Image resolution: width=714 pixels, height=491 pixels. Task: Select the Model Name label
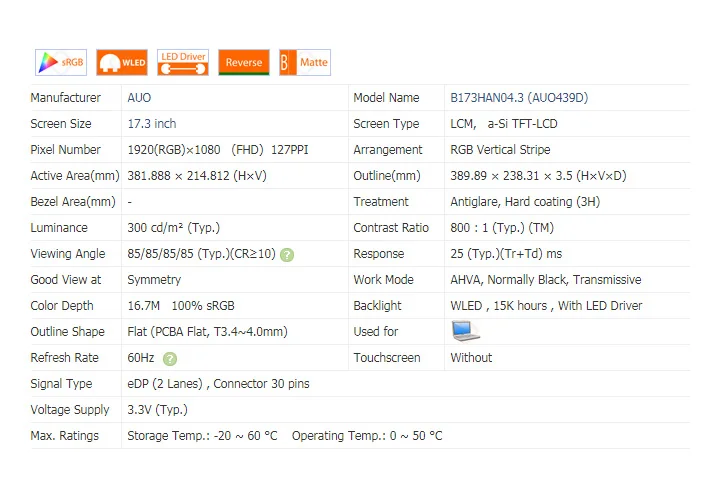point(386,98)
